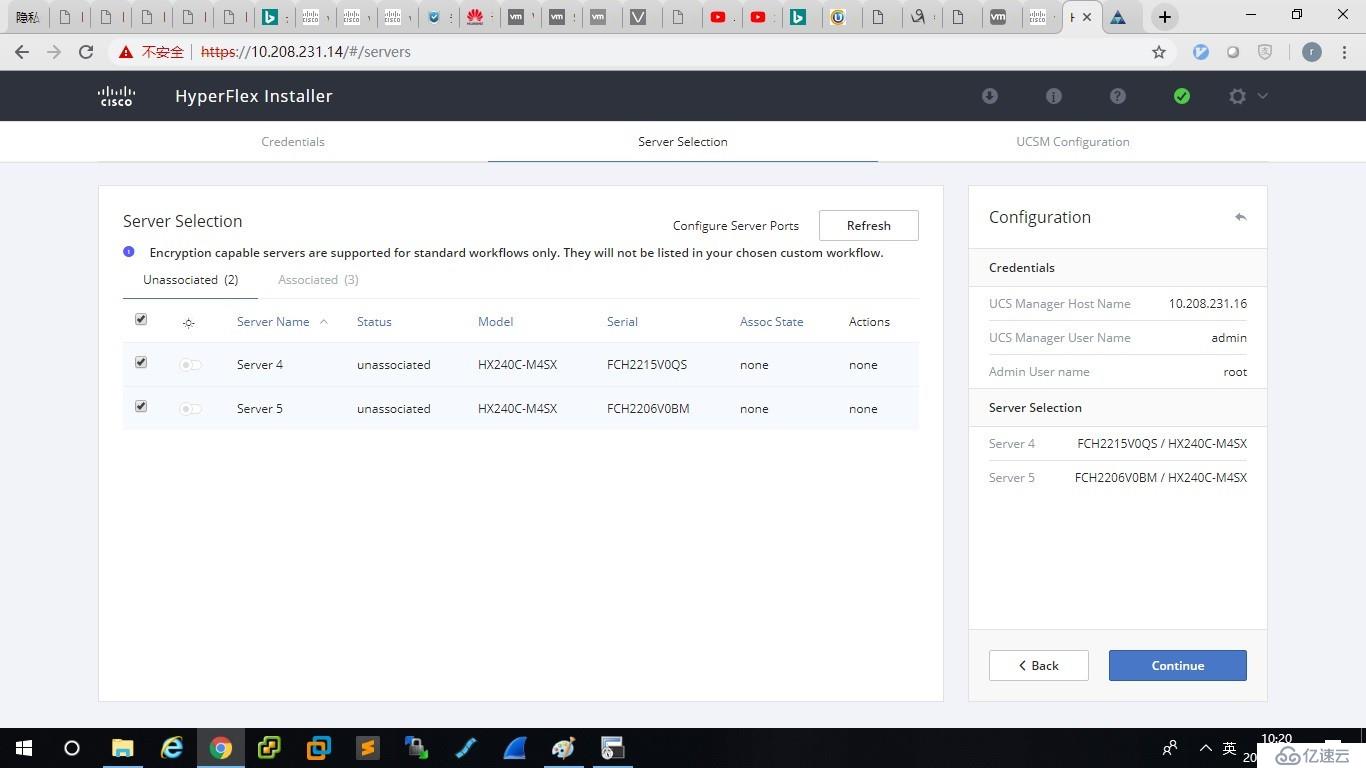Viewport: 1366px width, 768px height.
Task: Show hidden system tray icons chevron
Action: (1206, 748)
